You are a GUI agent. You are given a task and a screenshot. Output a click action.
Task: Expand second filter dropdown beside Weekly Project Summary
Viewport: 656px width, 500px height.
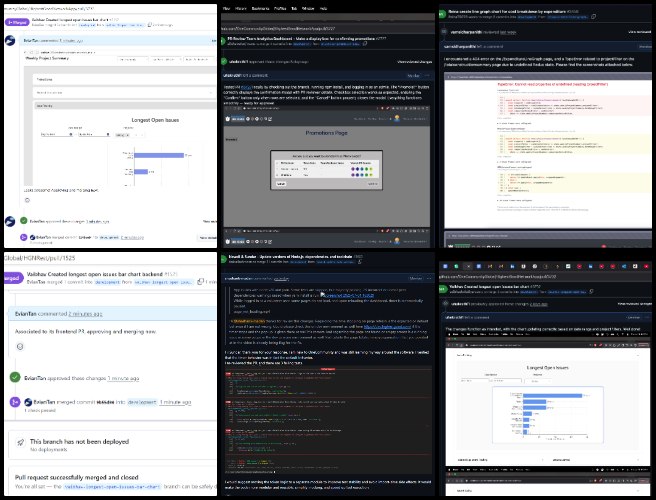166,59
